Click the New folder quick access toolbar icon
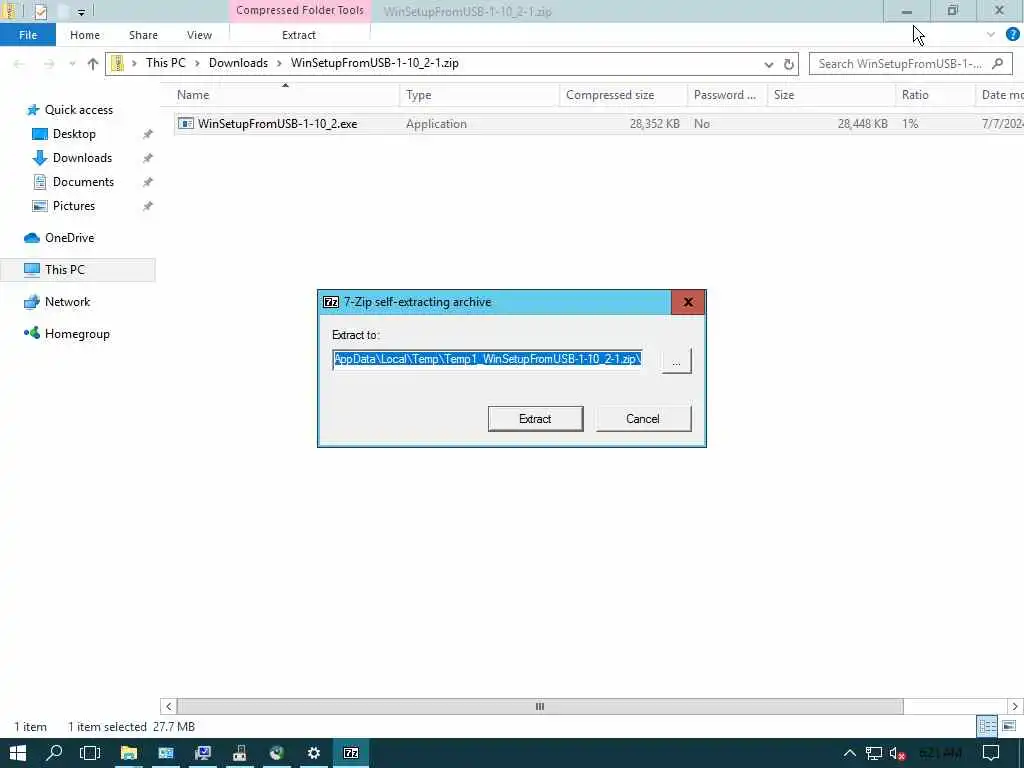The image size is (1024, 768). [x=63, y=11]
